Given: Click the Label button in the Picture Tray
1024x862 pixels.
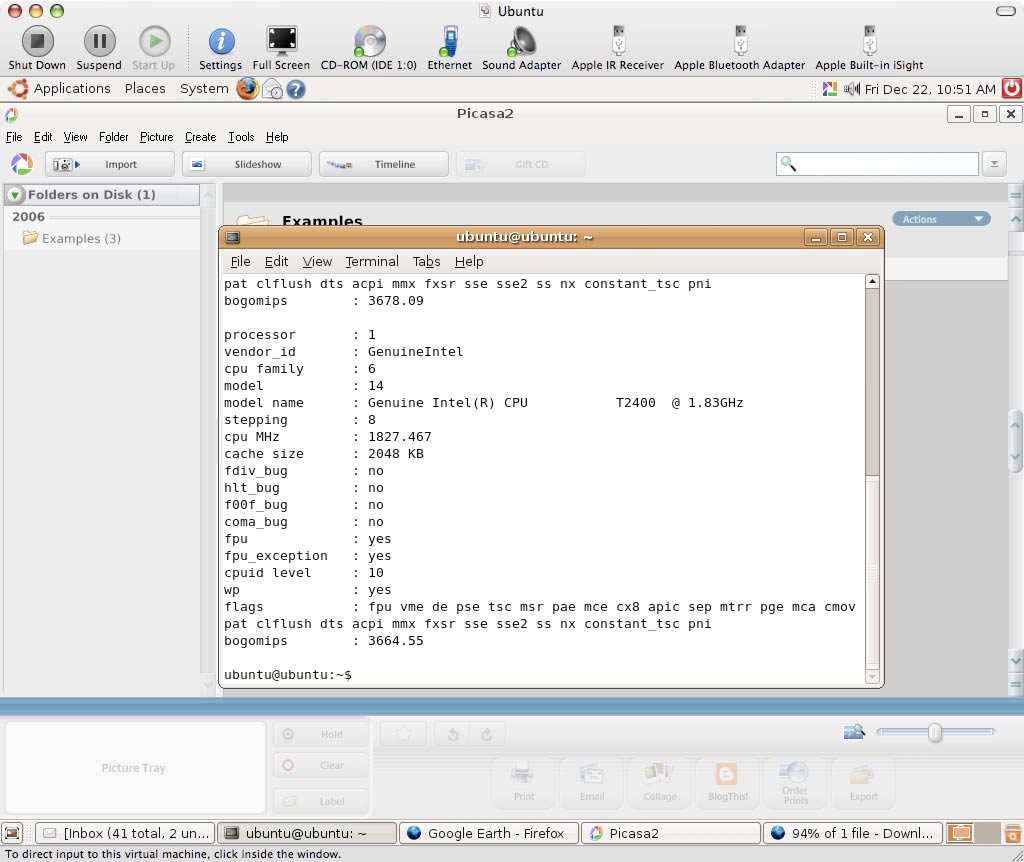Looking at the screenshot, I should (x=321, y=801).
